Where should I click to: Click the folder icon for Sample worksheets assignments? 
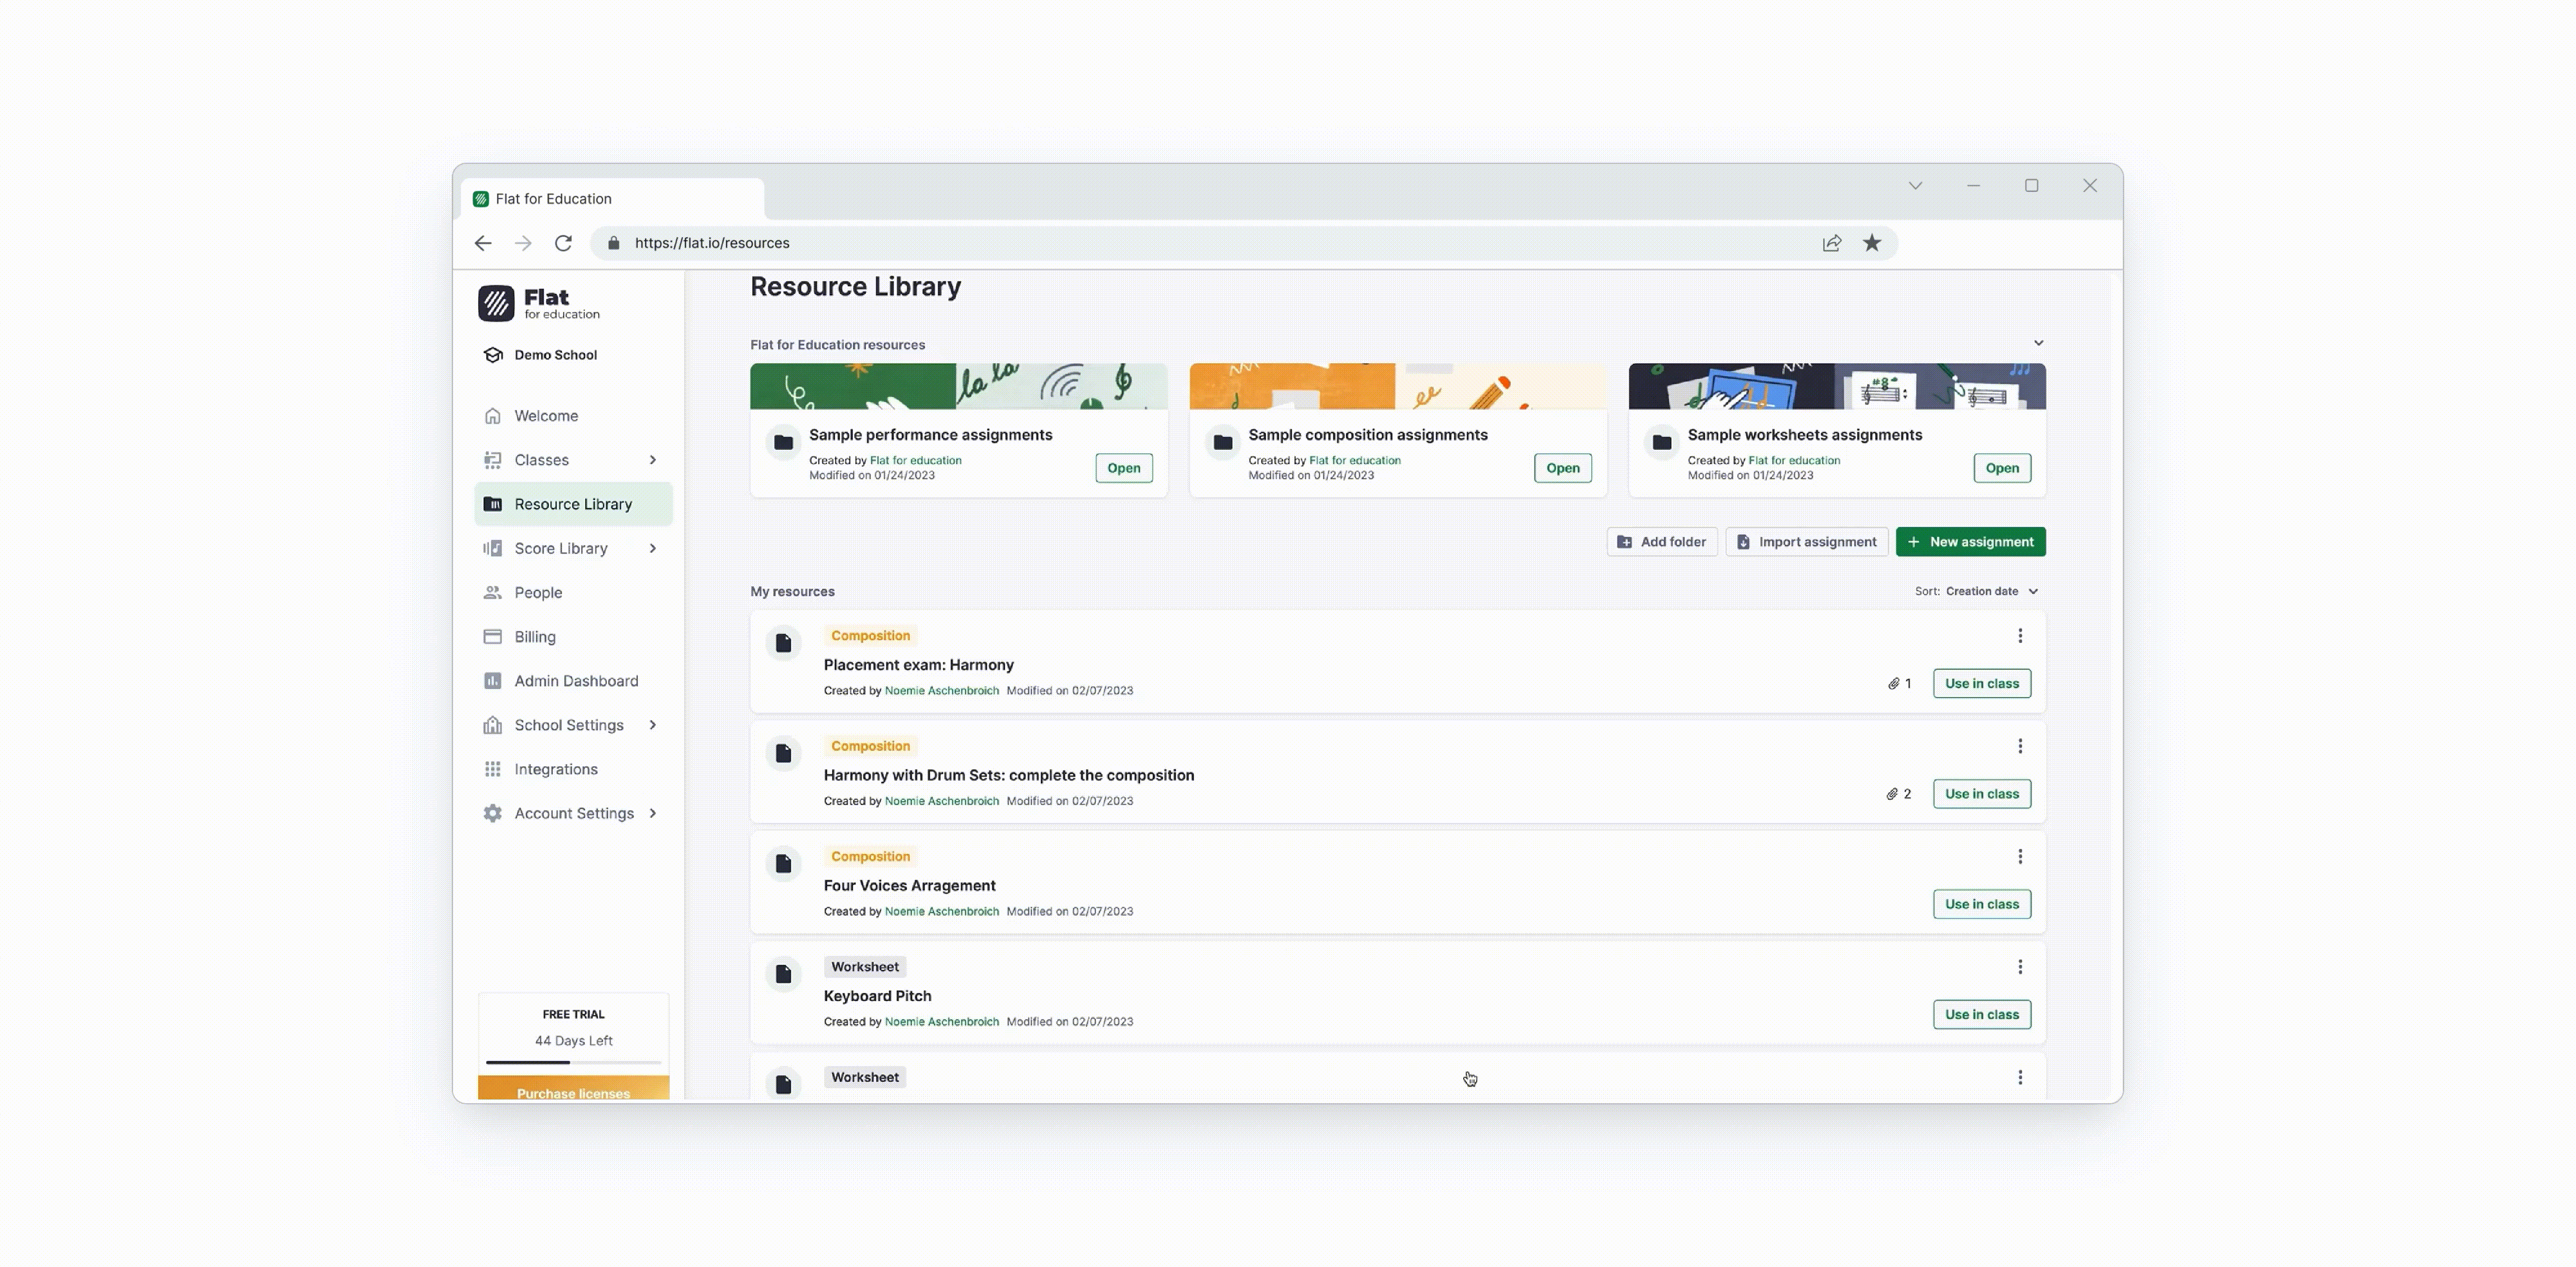pyautogui.click(x=1662, y=442)
